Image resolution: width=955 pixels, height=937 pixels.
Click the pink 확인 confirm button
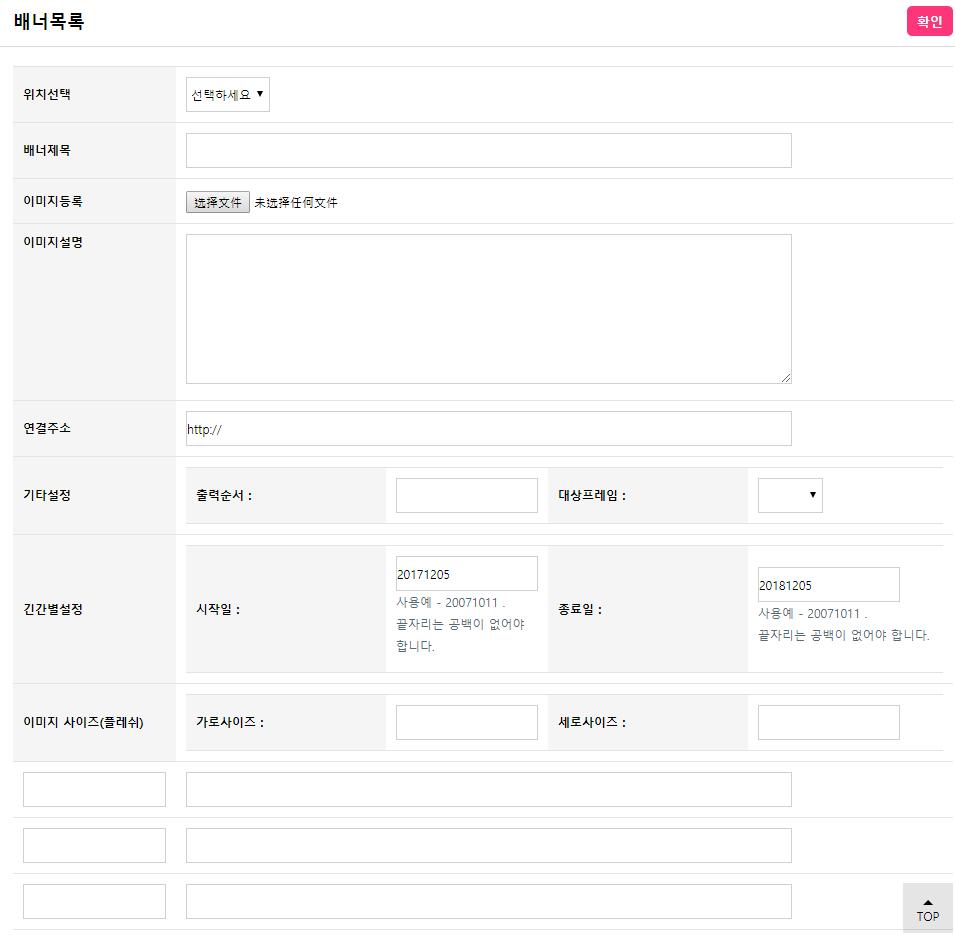click(x=929, y=22)
